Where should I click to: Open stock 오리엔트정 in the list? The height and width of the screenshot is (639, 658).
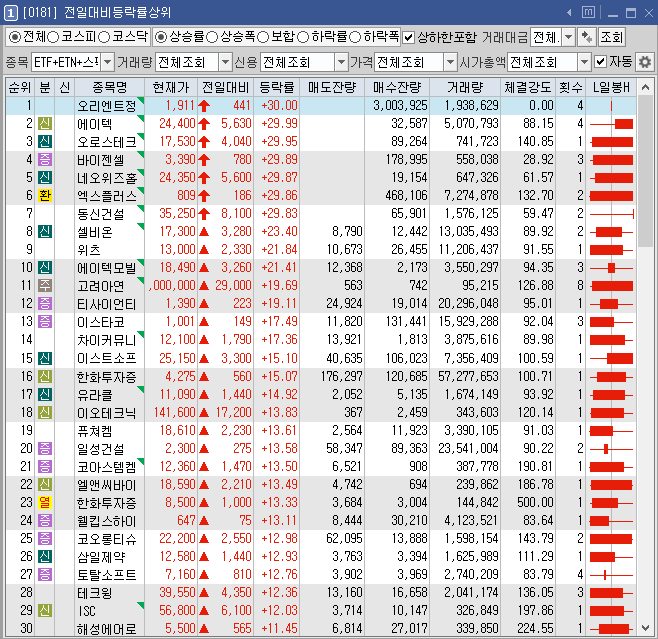(107, 106)
